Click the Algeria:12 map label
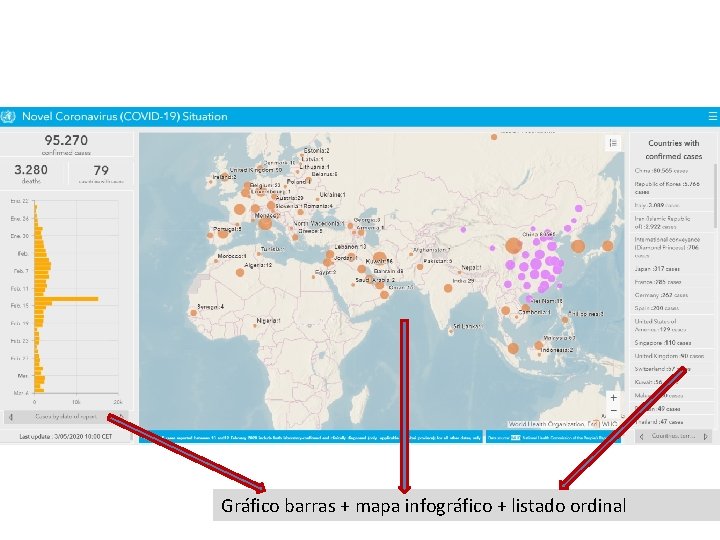720x540 pixels. click(x=258, y=265)
